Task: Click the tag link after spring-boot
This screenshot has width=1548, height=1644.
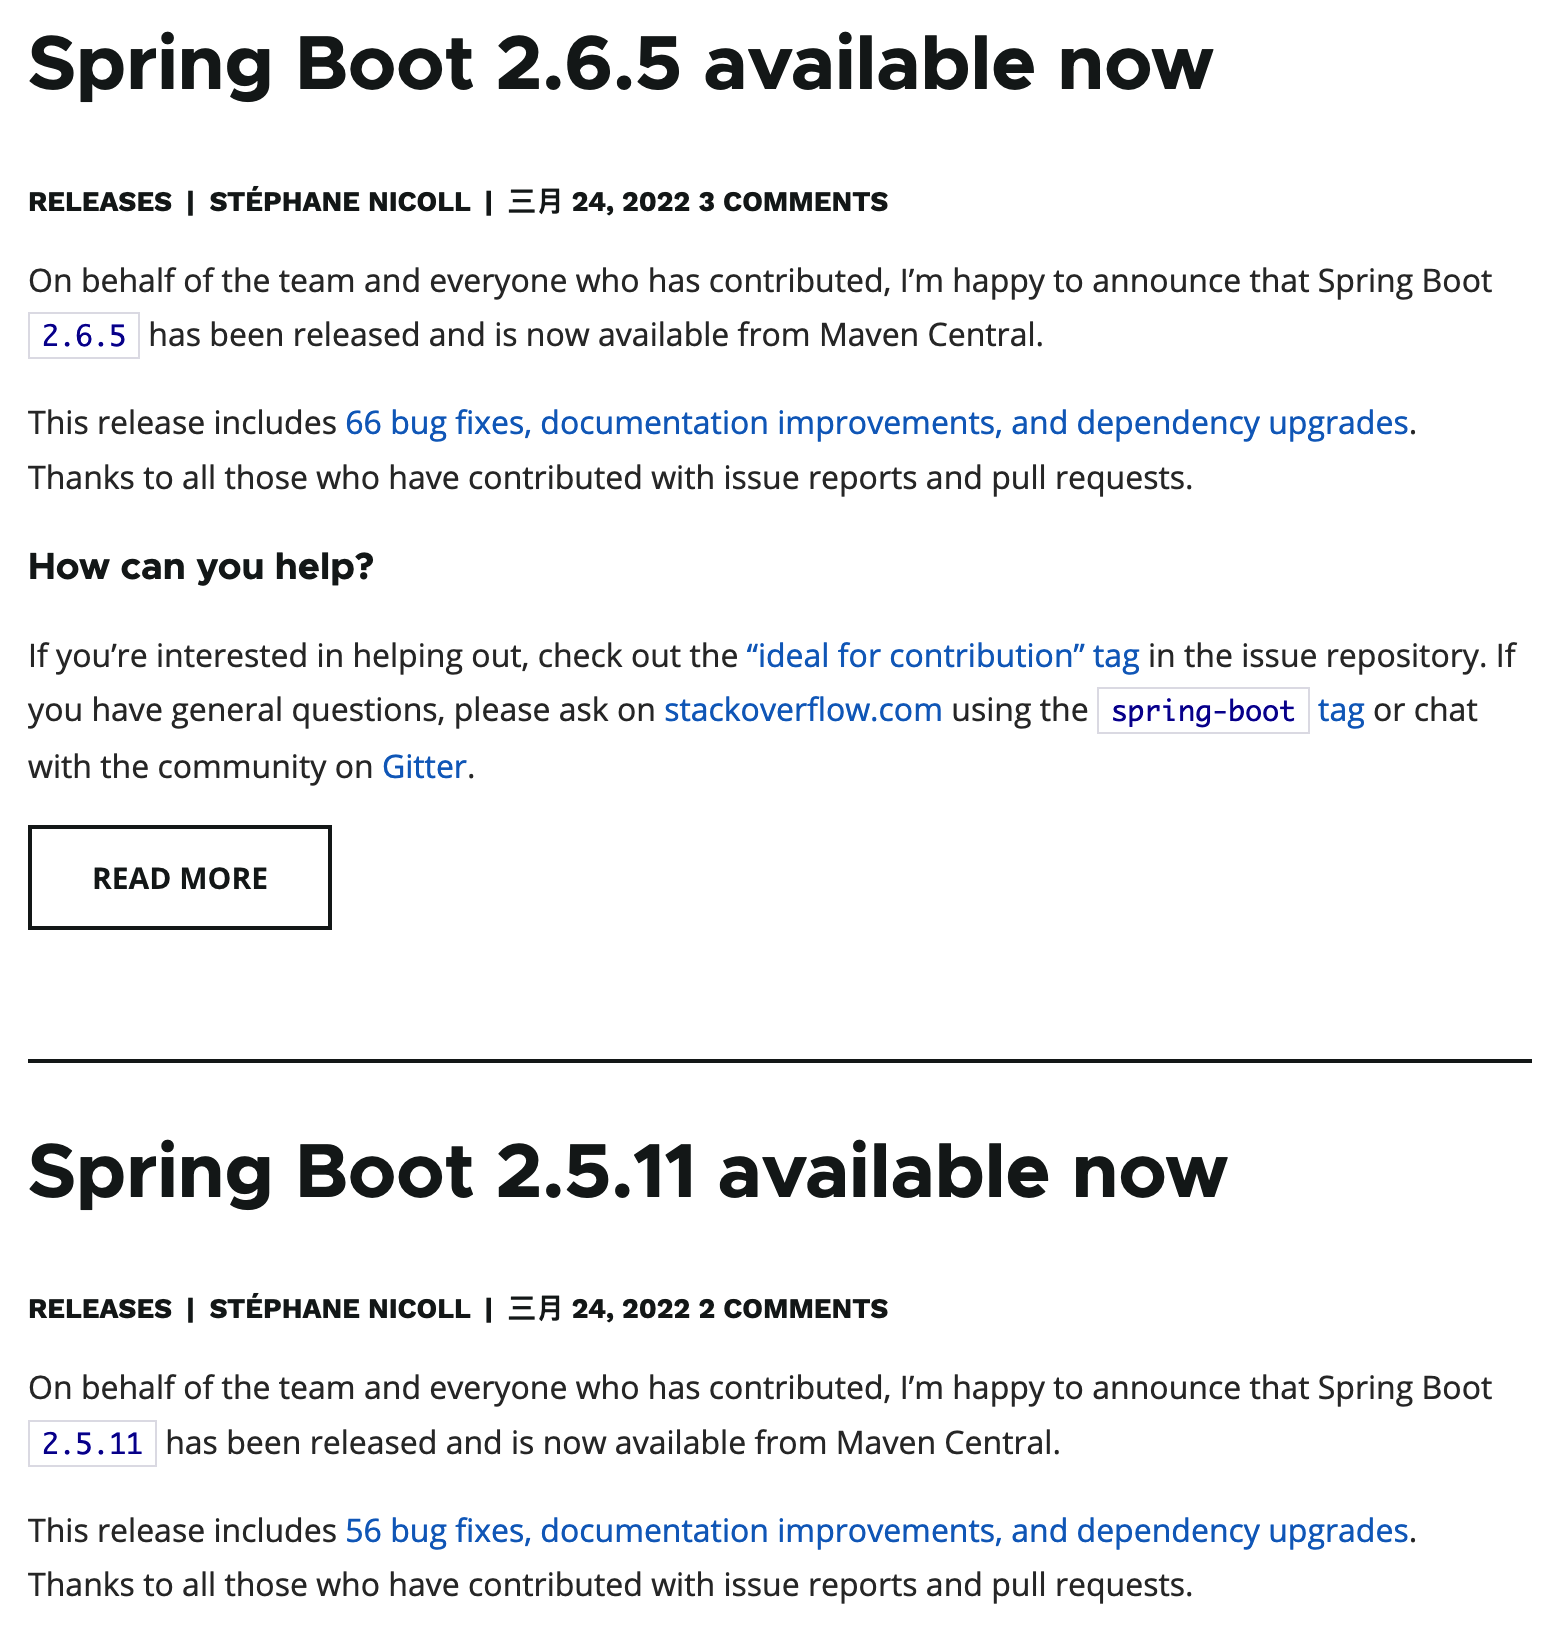Action: coord(1341,711)
